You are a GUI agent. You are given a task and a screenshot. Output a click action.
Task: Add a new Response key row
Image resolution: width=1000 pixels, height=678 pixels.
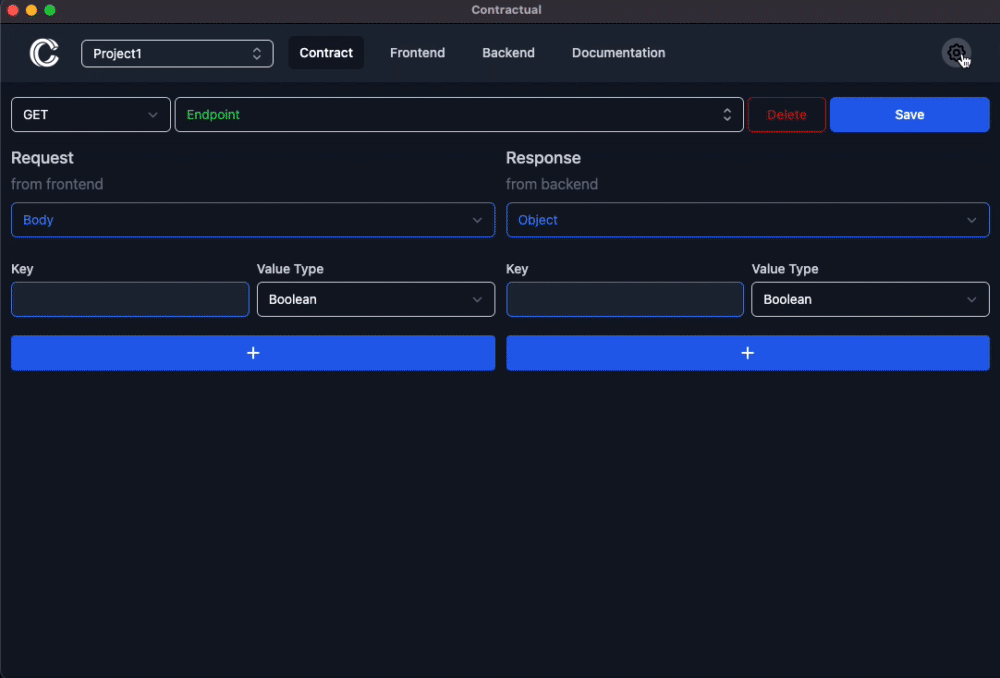[747, 353]
